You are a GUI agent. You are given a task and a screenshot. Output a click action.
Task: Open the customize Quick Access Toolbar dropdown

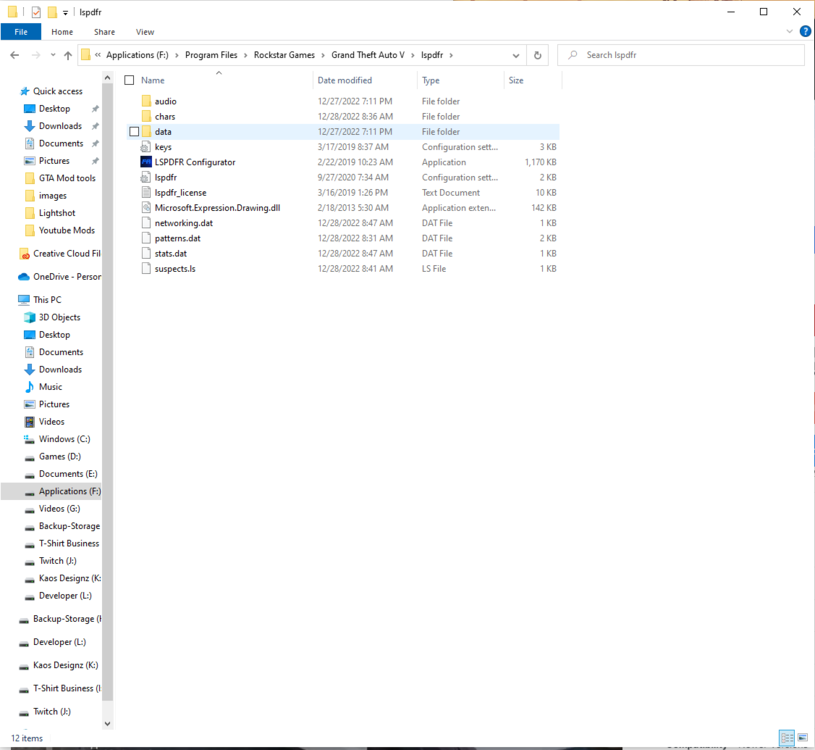click(x=65, y=12)
